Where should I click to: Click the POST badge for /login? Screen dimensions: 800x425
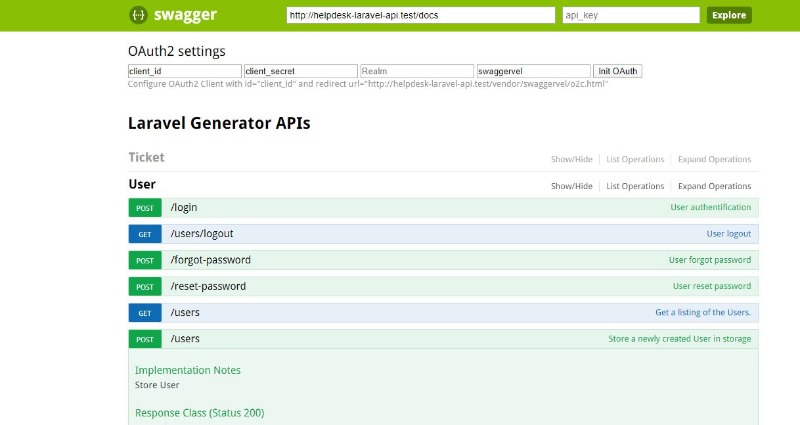(145, 208)
